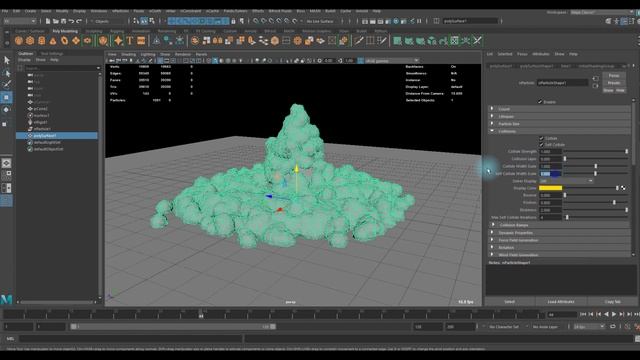Click the first green shelf icon
Image resolution: width=640 pixels, height=360 pixels.
[x=397, y=40]
